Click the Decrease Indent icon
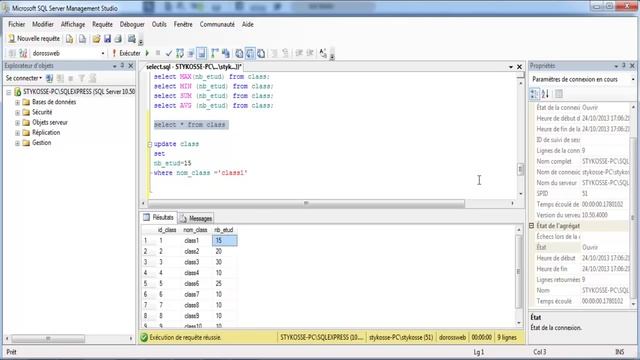 coord(299,53)
